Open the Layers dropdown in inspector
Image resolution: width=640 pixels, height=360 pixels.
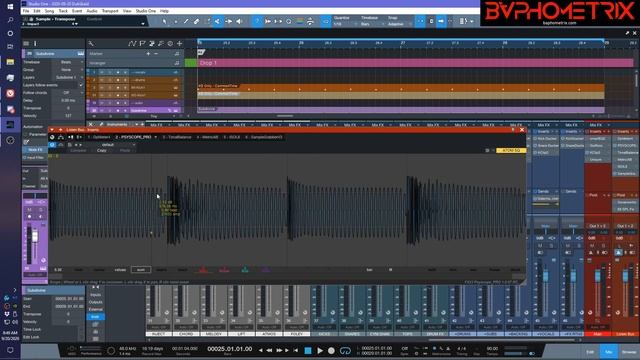tap(69, 77)
